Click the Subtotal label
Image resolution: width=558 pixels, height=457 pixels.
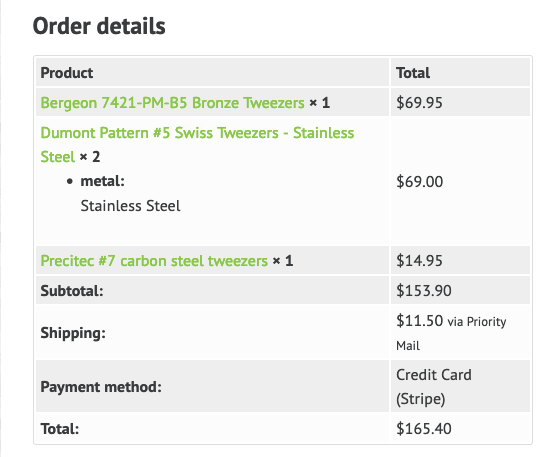(72, 291)
